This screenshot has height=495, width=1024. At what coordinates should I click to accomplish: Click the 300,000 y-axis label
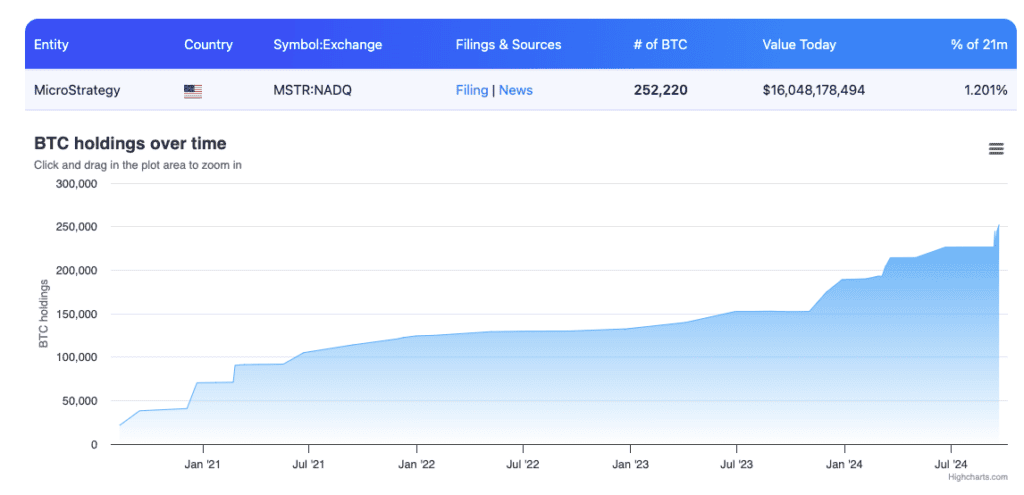coord(76,184)
